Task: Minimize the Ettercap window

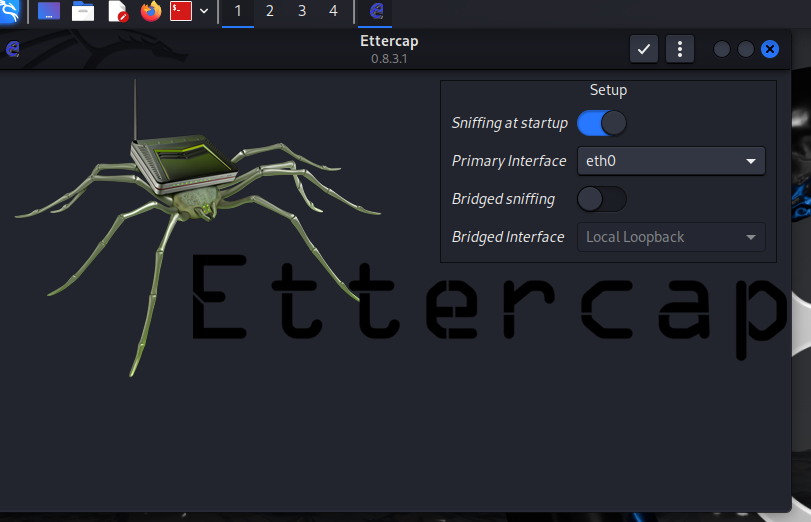Action: click(722, 49)
